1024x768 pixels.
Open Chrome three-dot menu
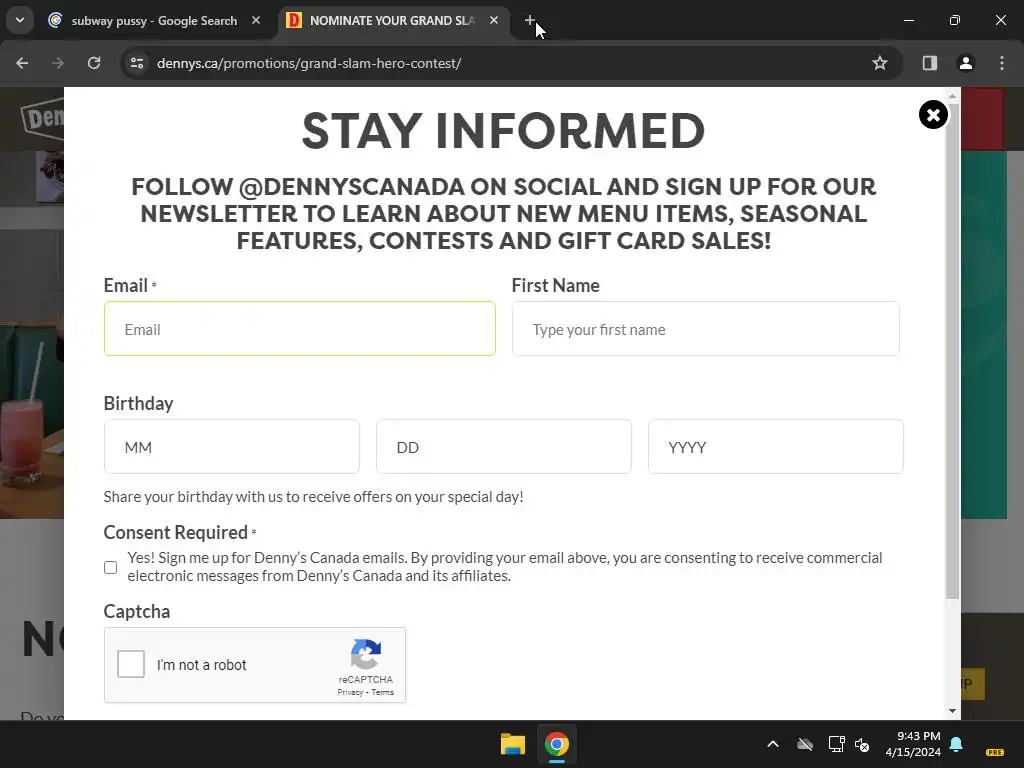(1002, 63)
